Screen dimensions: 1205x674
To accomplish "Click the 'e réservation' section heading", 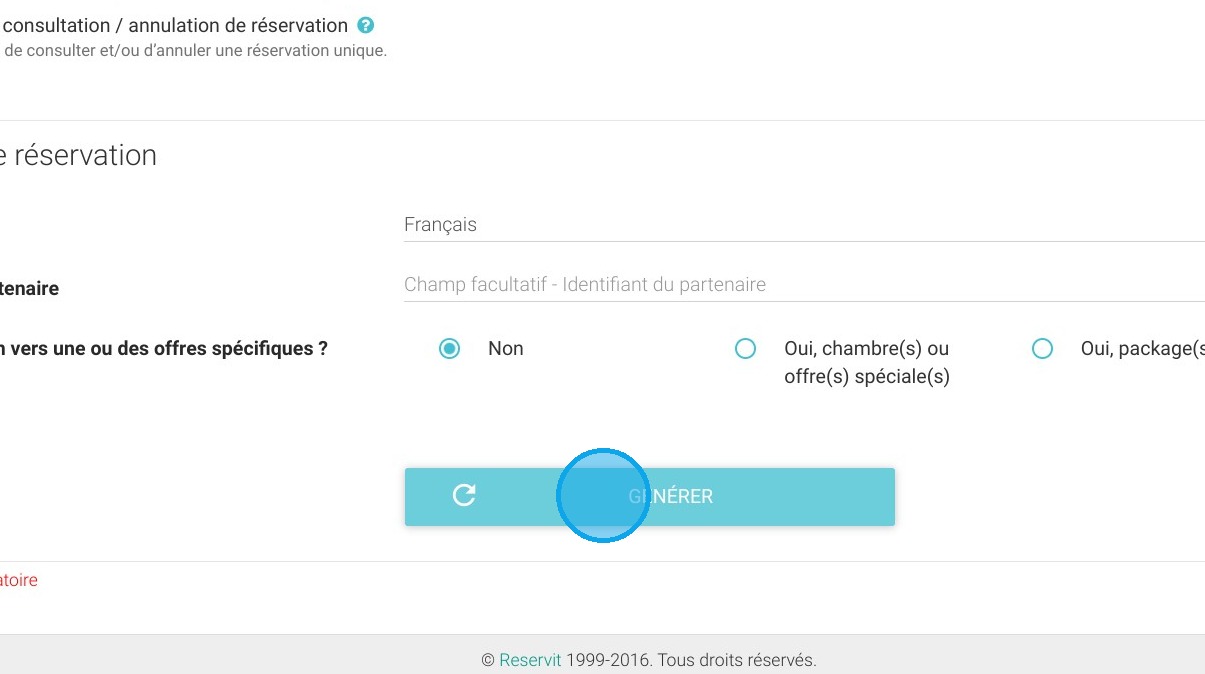I will pyautogui.click(x=78, y=156).
